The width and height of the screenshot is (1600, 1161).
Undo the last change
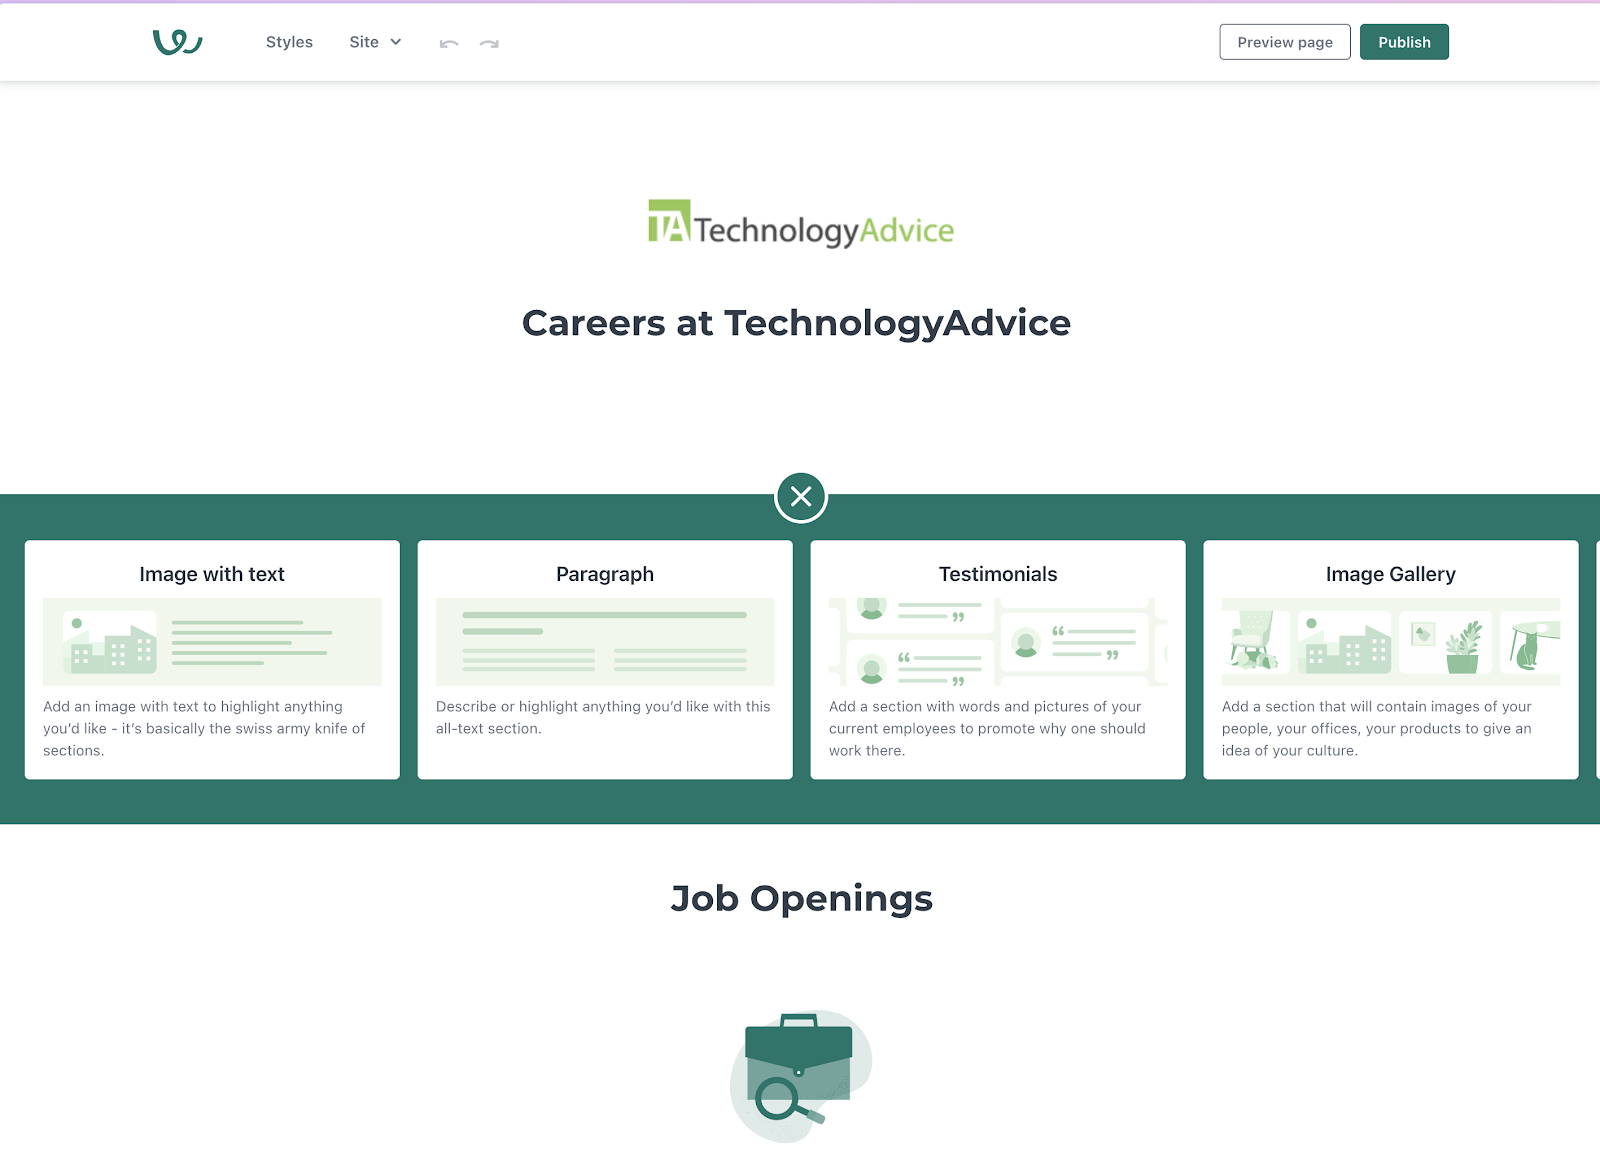449,43
